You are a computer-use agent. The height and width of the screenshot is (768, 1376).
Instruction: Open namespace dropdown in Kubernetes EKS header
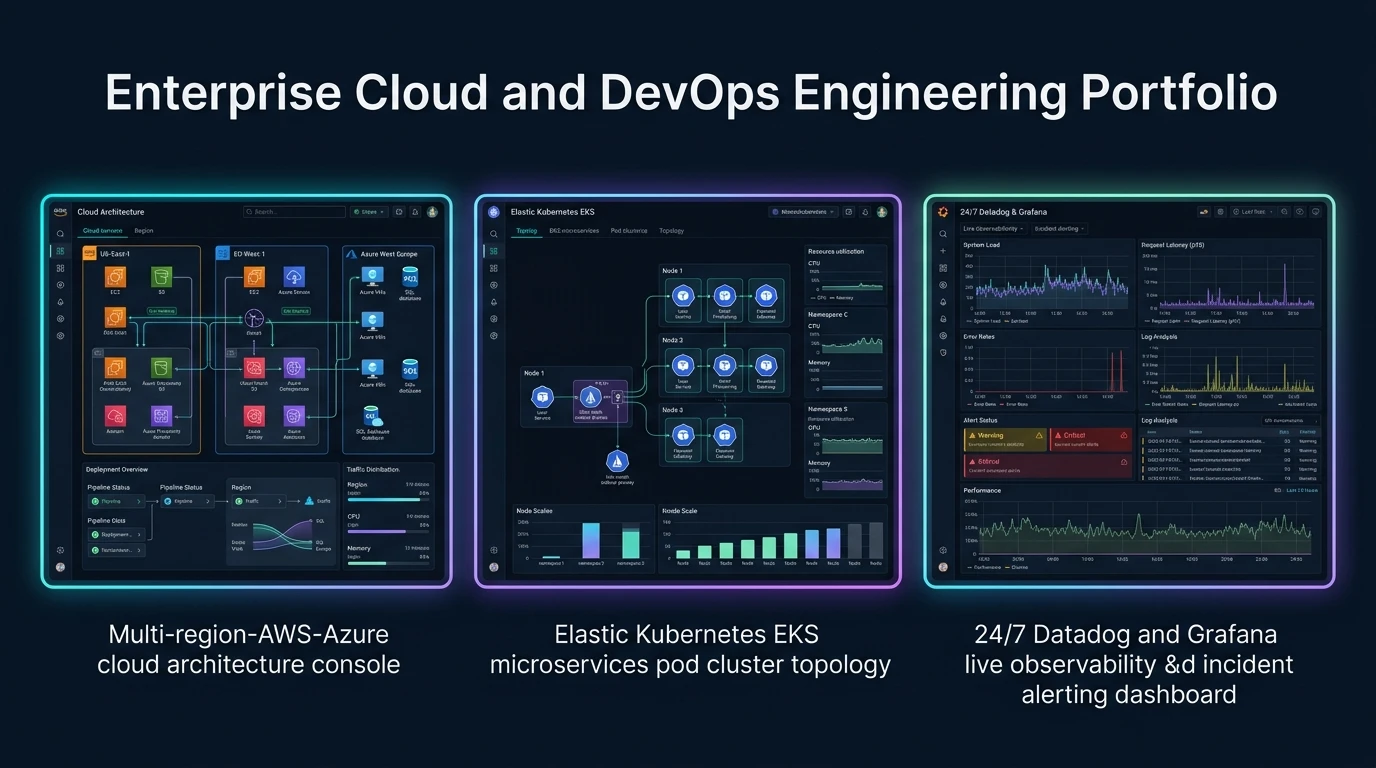click(803, 212)
